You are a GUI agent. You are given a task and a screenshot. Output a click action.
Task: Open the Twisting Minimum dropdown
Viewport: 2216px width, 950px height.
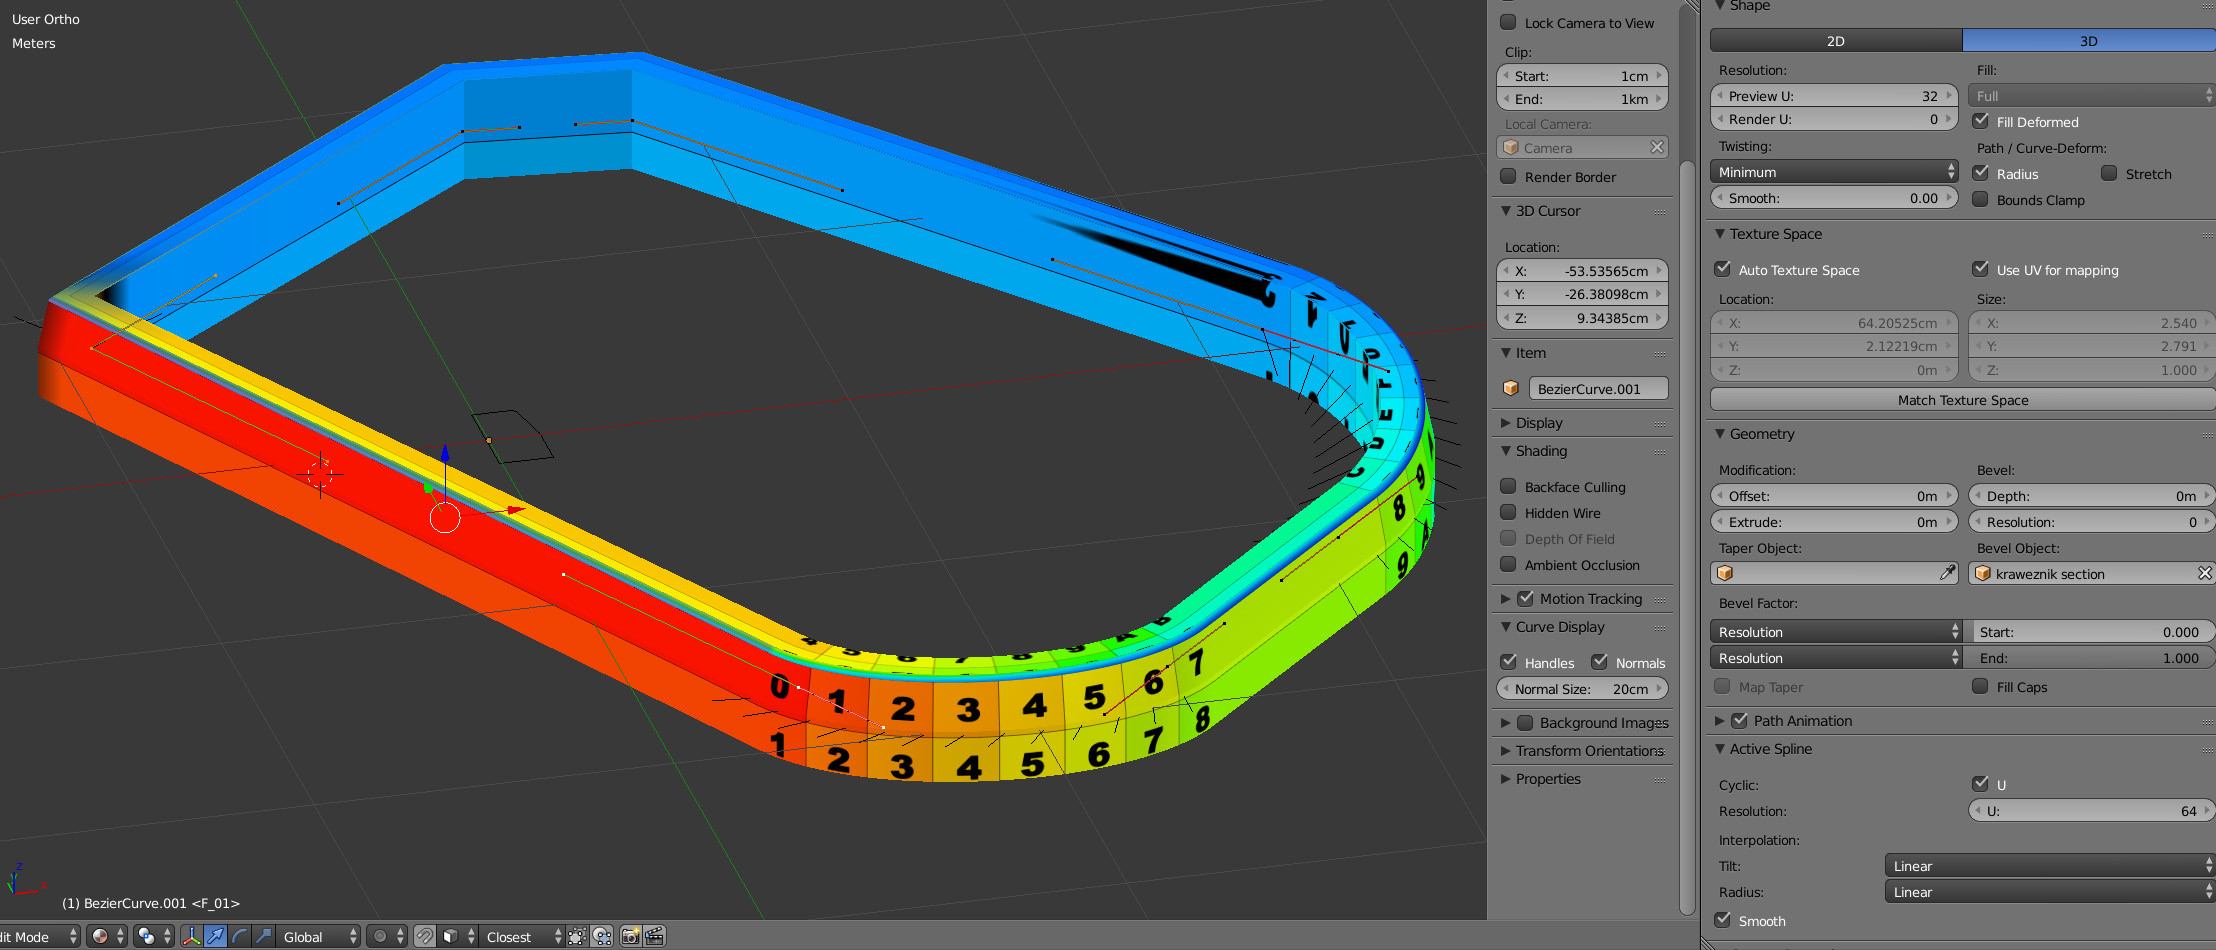(1834, 172)
